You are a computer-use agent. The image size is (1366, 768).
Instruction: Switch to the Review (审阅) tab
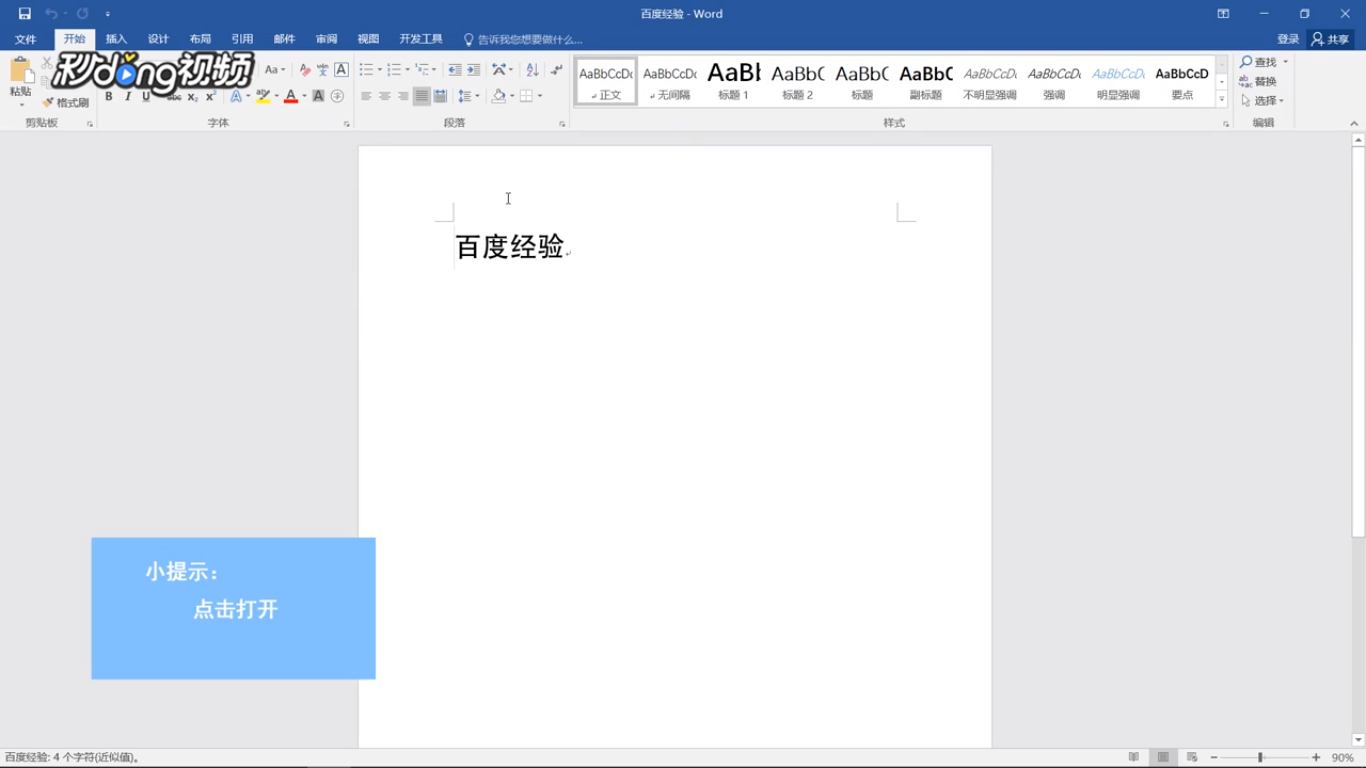tap(327, 39)
